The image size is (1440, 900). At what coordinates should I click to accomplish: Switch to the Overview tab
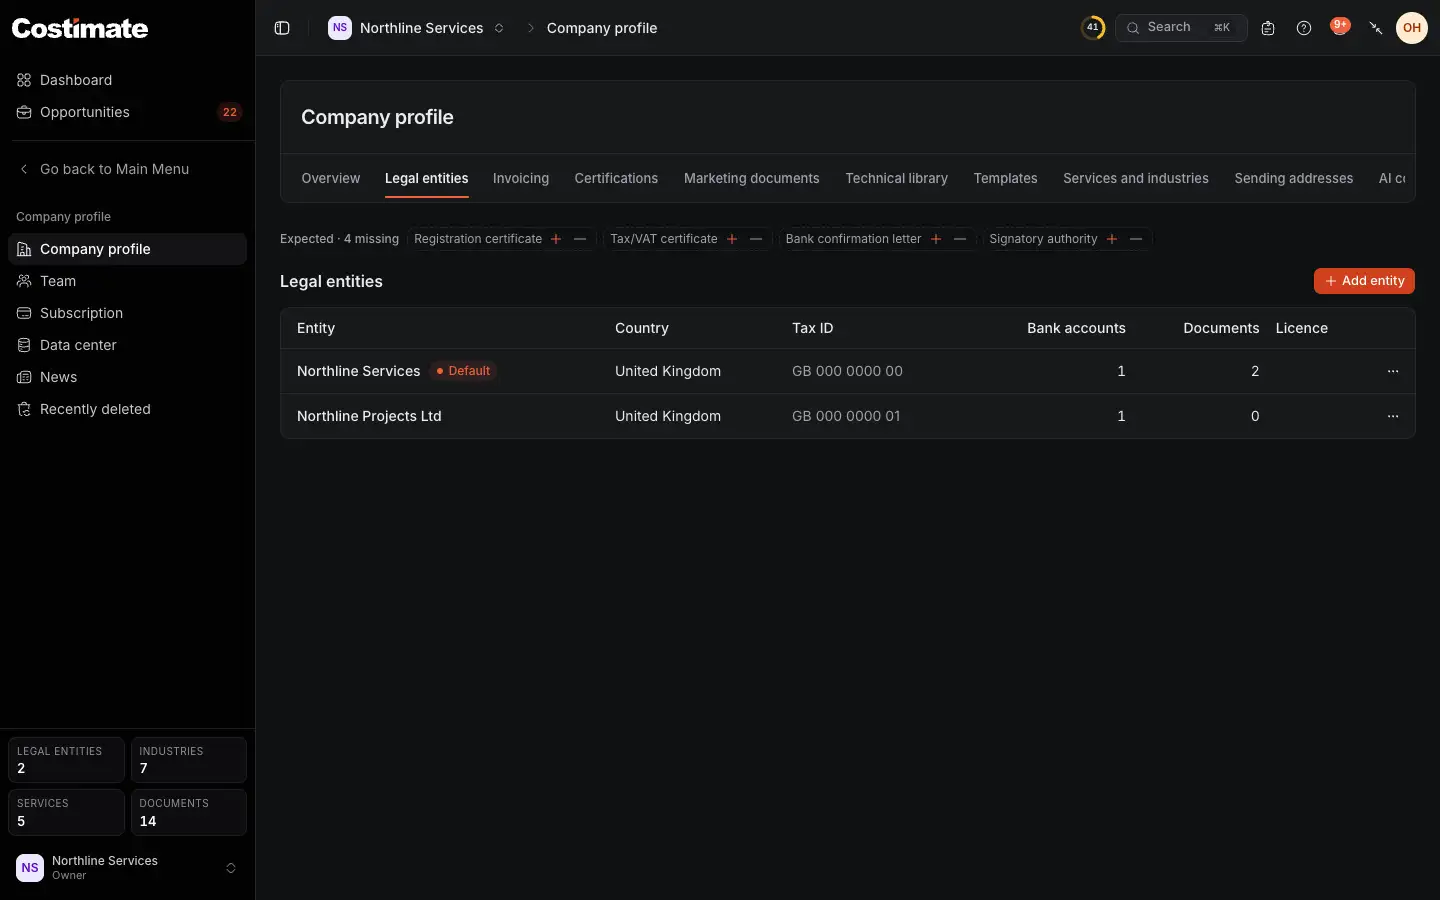tap(331, 179)
